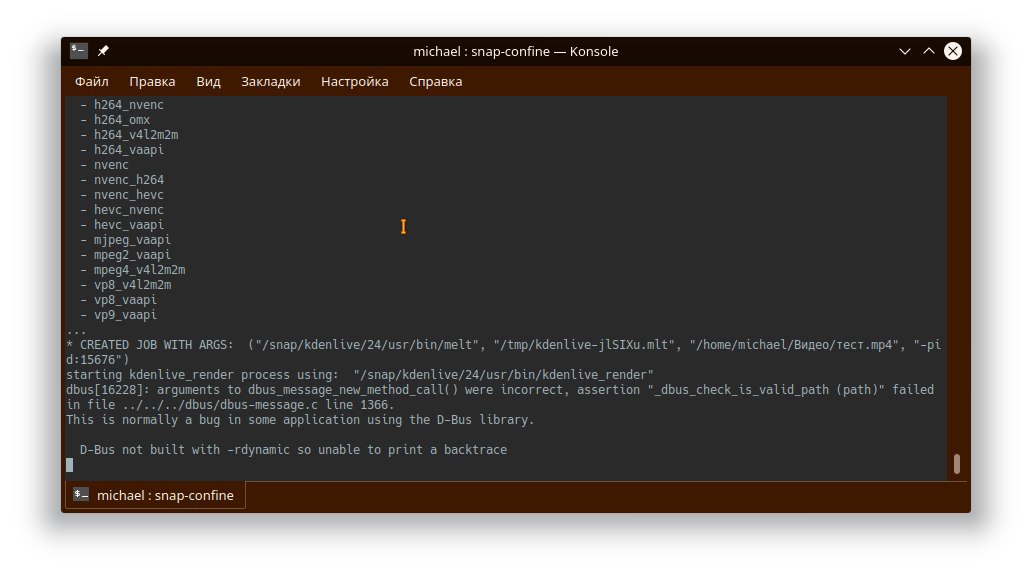Click the terminal cursor block at prompt

coord(69,465)
